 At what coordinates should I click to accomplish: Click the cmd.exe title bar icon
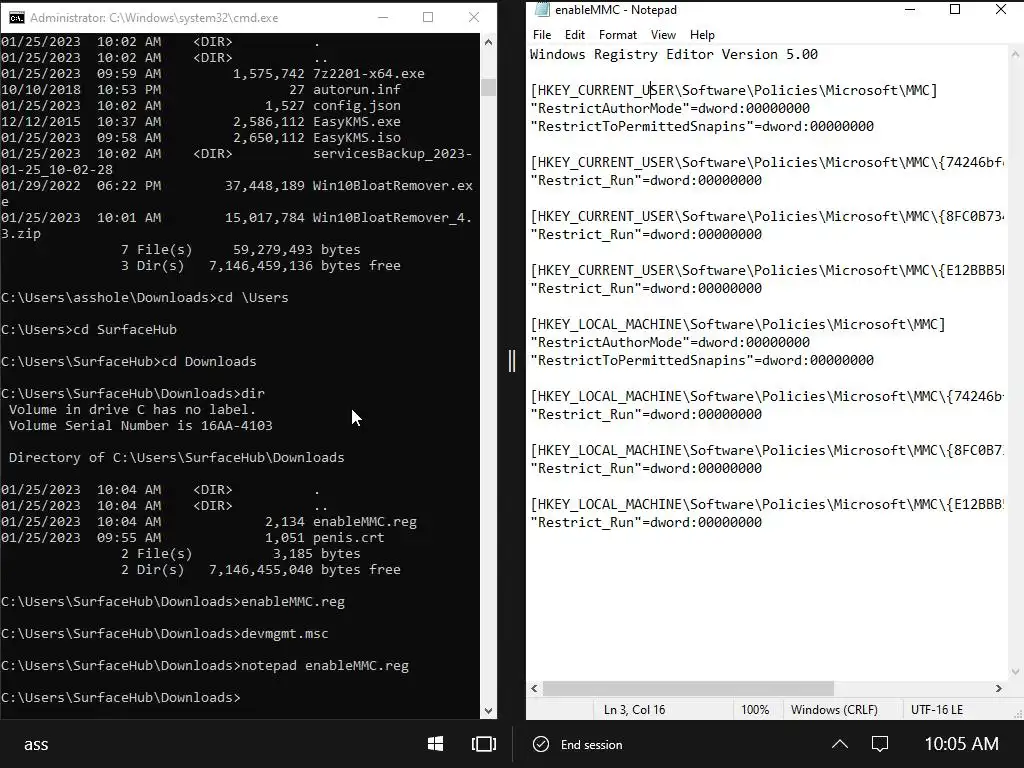click(x=16, y=18)
